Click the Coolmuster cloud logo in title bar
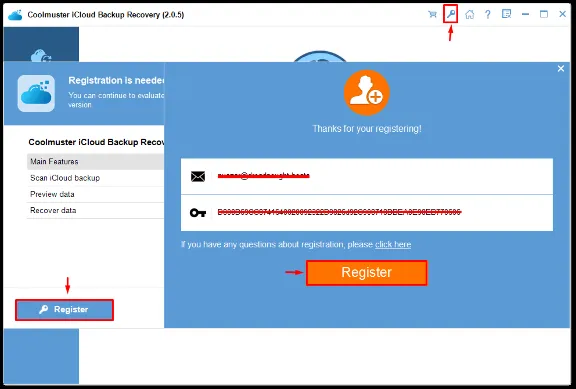The width and height of the screenshot is (576, 389). (x=15, y=15)
